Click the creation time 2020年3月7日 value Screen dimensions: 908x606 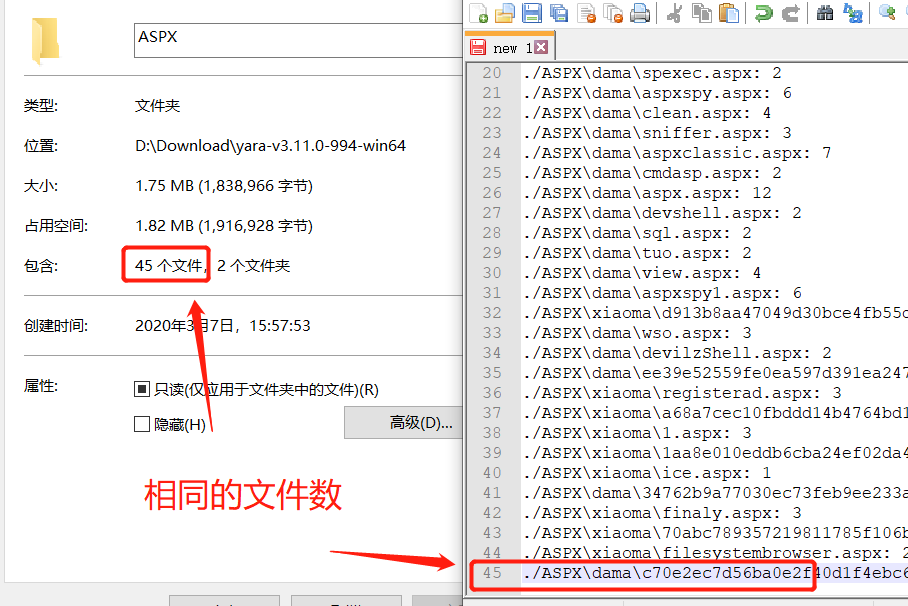pyautogui.click(x=223, y=326)
